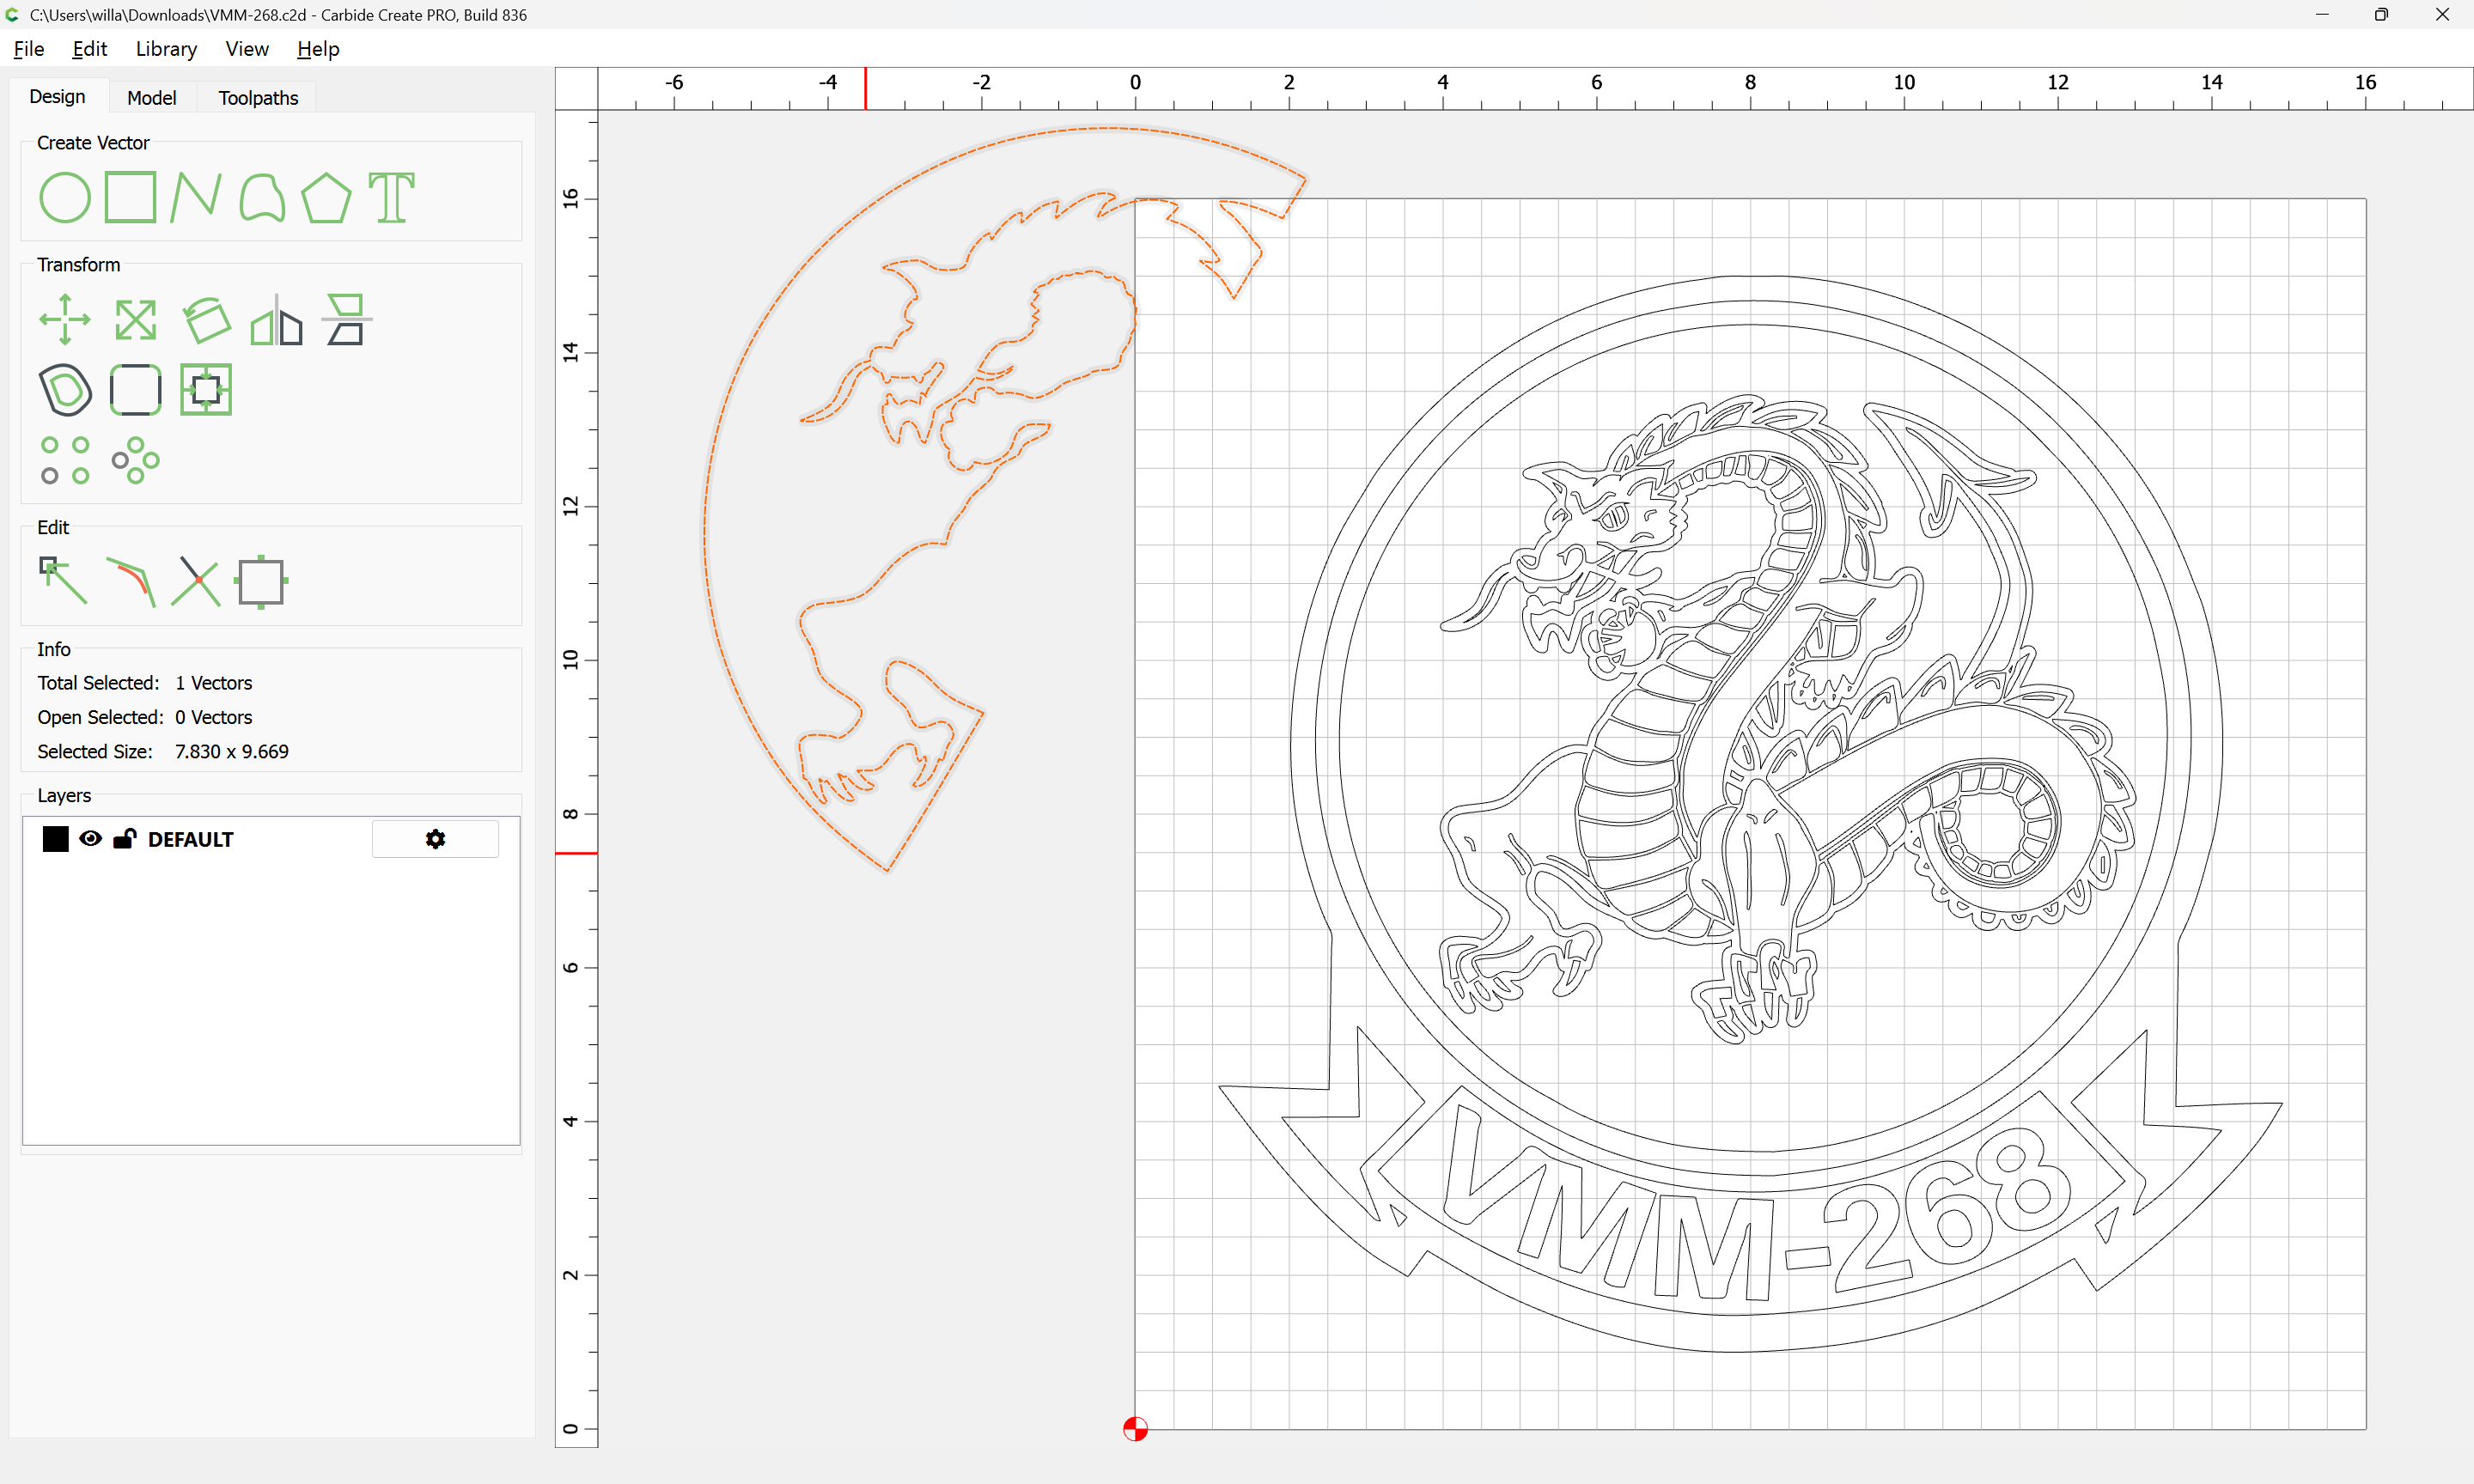Click the Mirror transform icon
Viewport: 2474px width, 1484px height.
276,320
